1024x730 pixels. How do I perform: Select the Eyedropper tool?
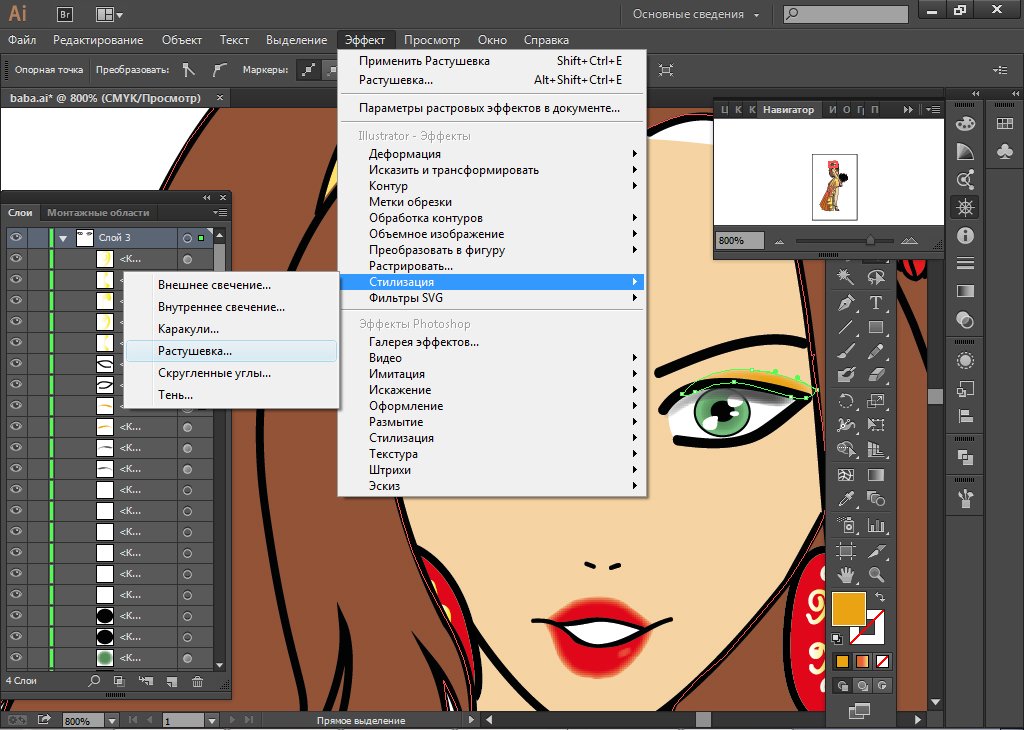pos(846,500)
